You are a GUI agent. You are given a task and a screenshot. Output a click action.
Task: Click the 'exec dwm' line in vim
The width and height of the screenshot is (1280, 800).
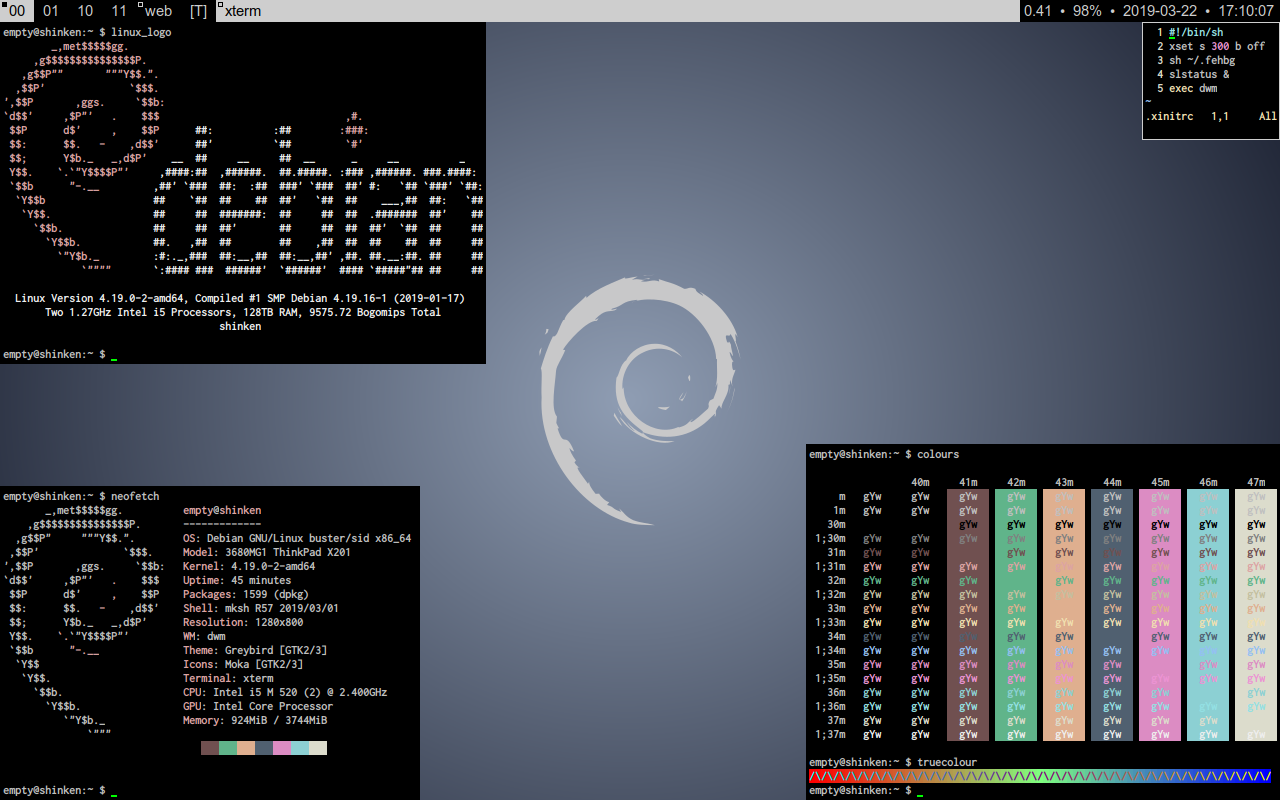point(1193,88)
